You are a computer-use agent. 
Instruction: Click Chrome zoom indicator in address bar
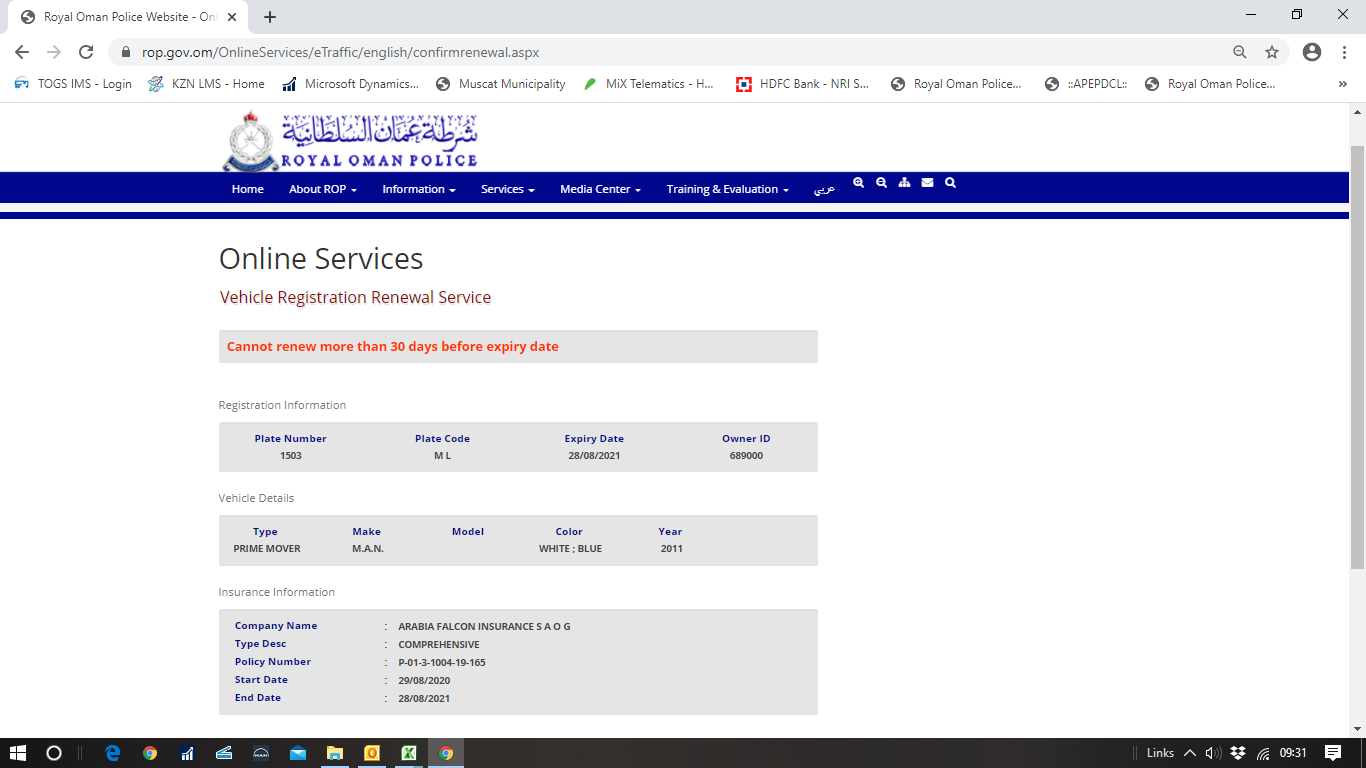pyautogui.click(x=1240, y=52)
